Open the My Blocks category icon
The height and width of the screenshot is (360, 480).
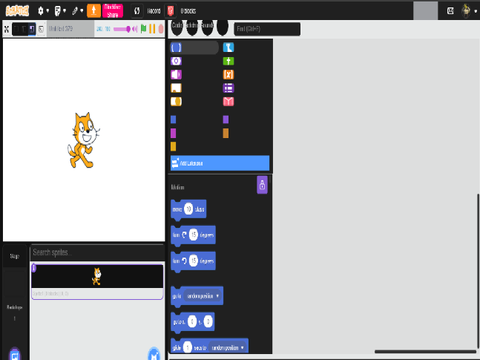228,101
